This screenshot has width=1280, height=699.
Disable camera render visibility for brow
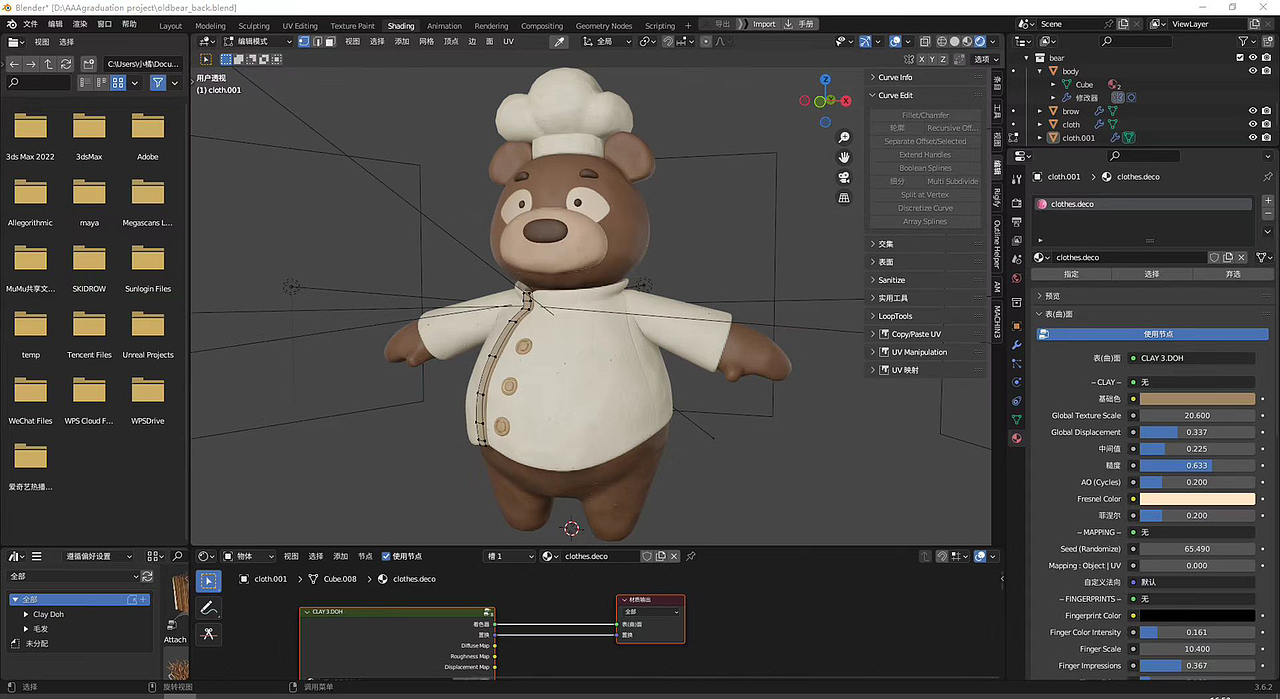click(1266, 111)
